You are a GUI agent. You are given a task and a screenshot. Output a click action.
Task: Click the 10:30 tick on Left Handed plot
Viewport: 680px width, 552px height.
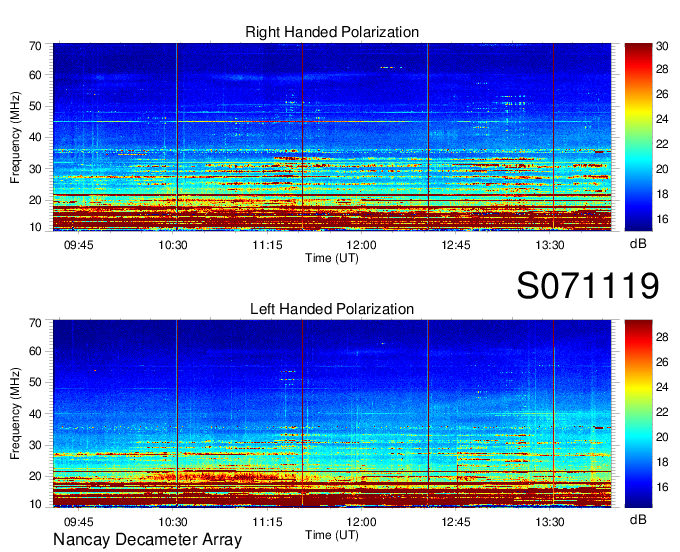coord(173,522)
